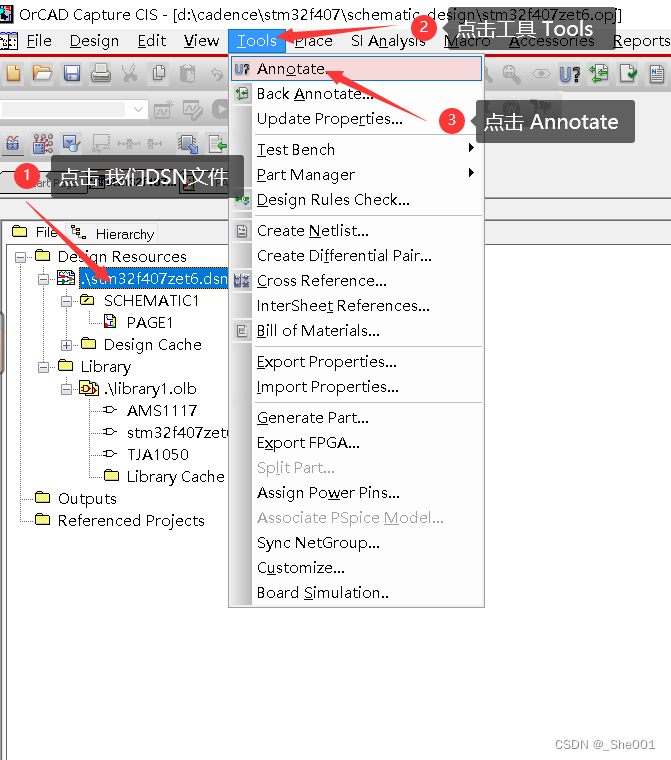
Task: Select PAGE1 schematic page
Action: pos(149,322)
